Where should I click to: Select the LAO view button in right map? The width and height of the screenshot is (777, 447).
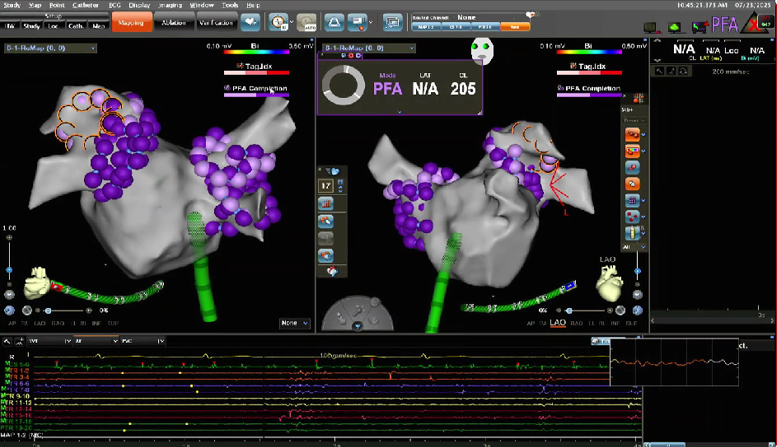click(558, 323)
